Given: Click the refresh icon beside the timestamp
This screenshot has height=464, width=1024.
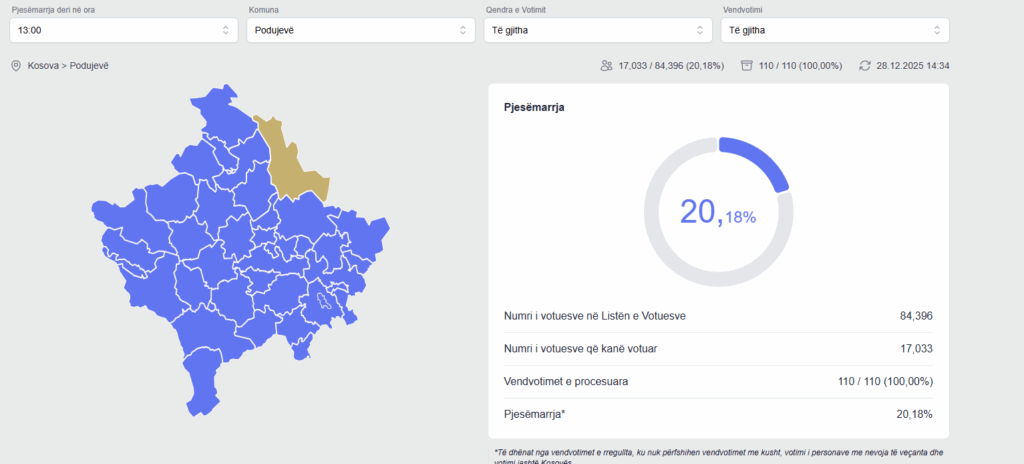Looking at the screenshot, I should pos(865,66).
